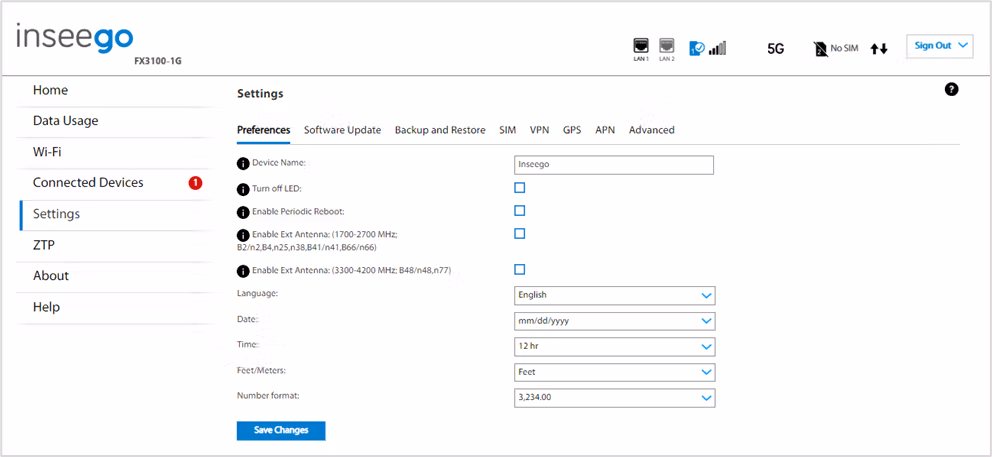992x457 pixels.
Task: Click the red Connected Devices count badge
Action: tap(195, 183)
